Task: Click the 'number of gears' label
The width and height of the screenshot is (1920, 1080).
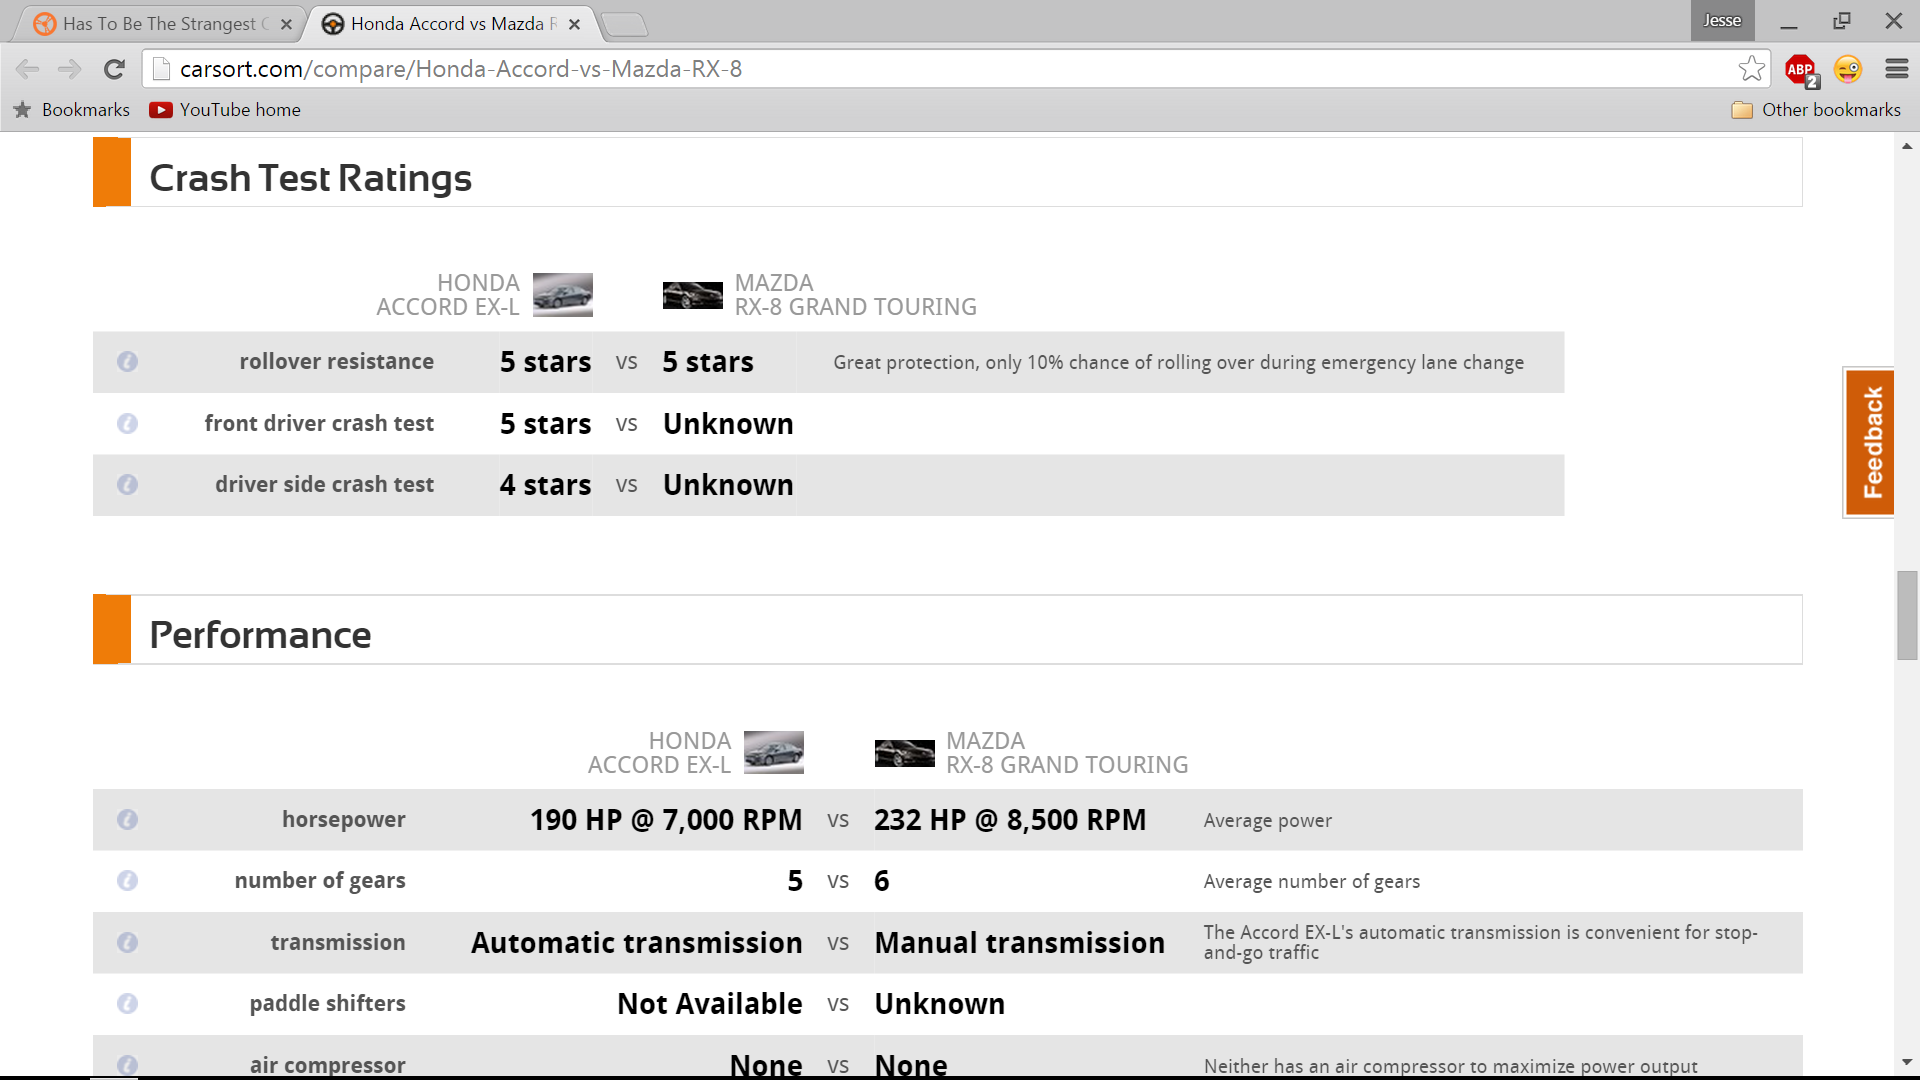Action: pyautogui.click(x=320, y=881)
